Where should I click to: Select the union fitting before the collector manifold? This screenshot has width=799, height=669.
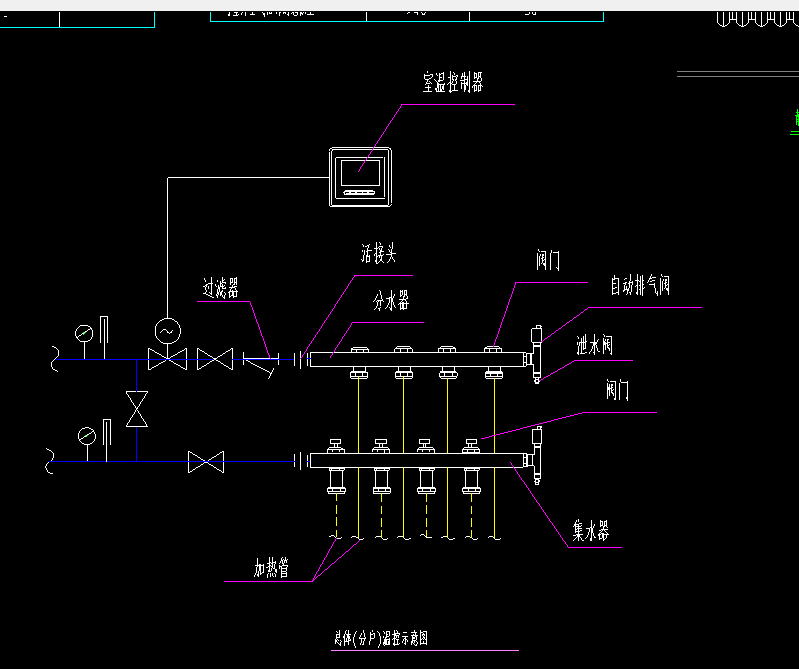pos(302,461)
